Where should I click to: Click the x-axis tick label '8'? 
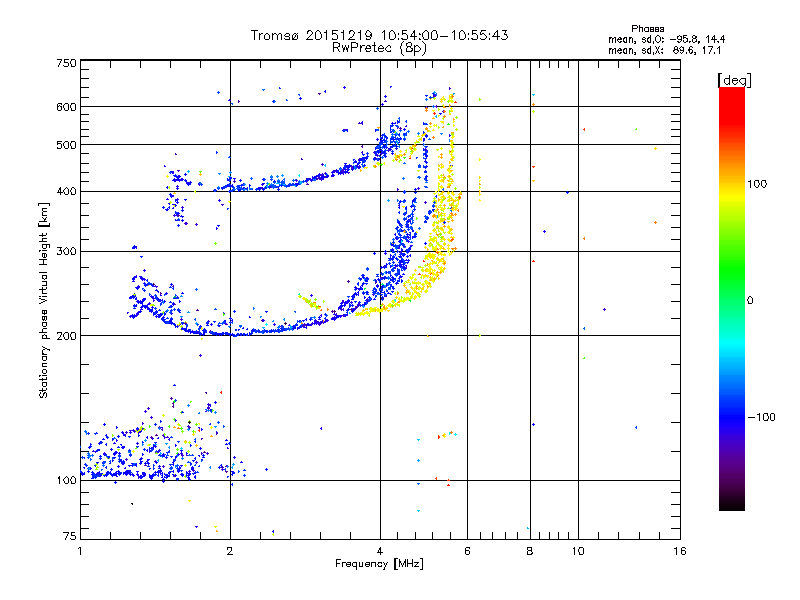(x=530, y=551)
